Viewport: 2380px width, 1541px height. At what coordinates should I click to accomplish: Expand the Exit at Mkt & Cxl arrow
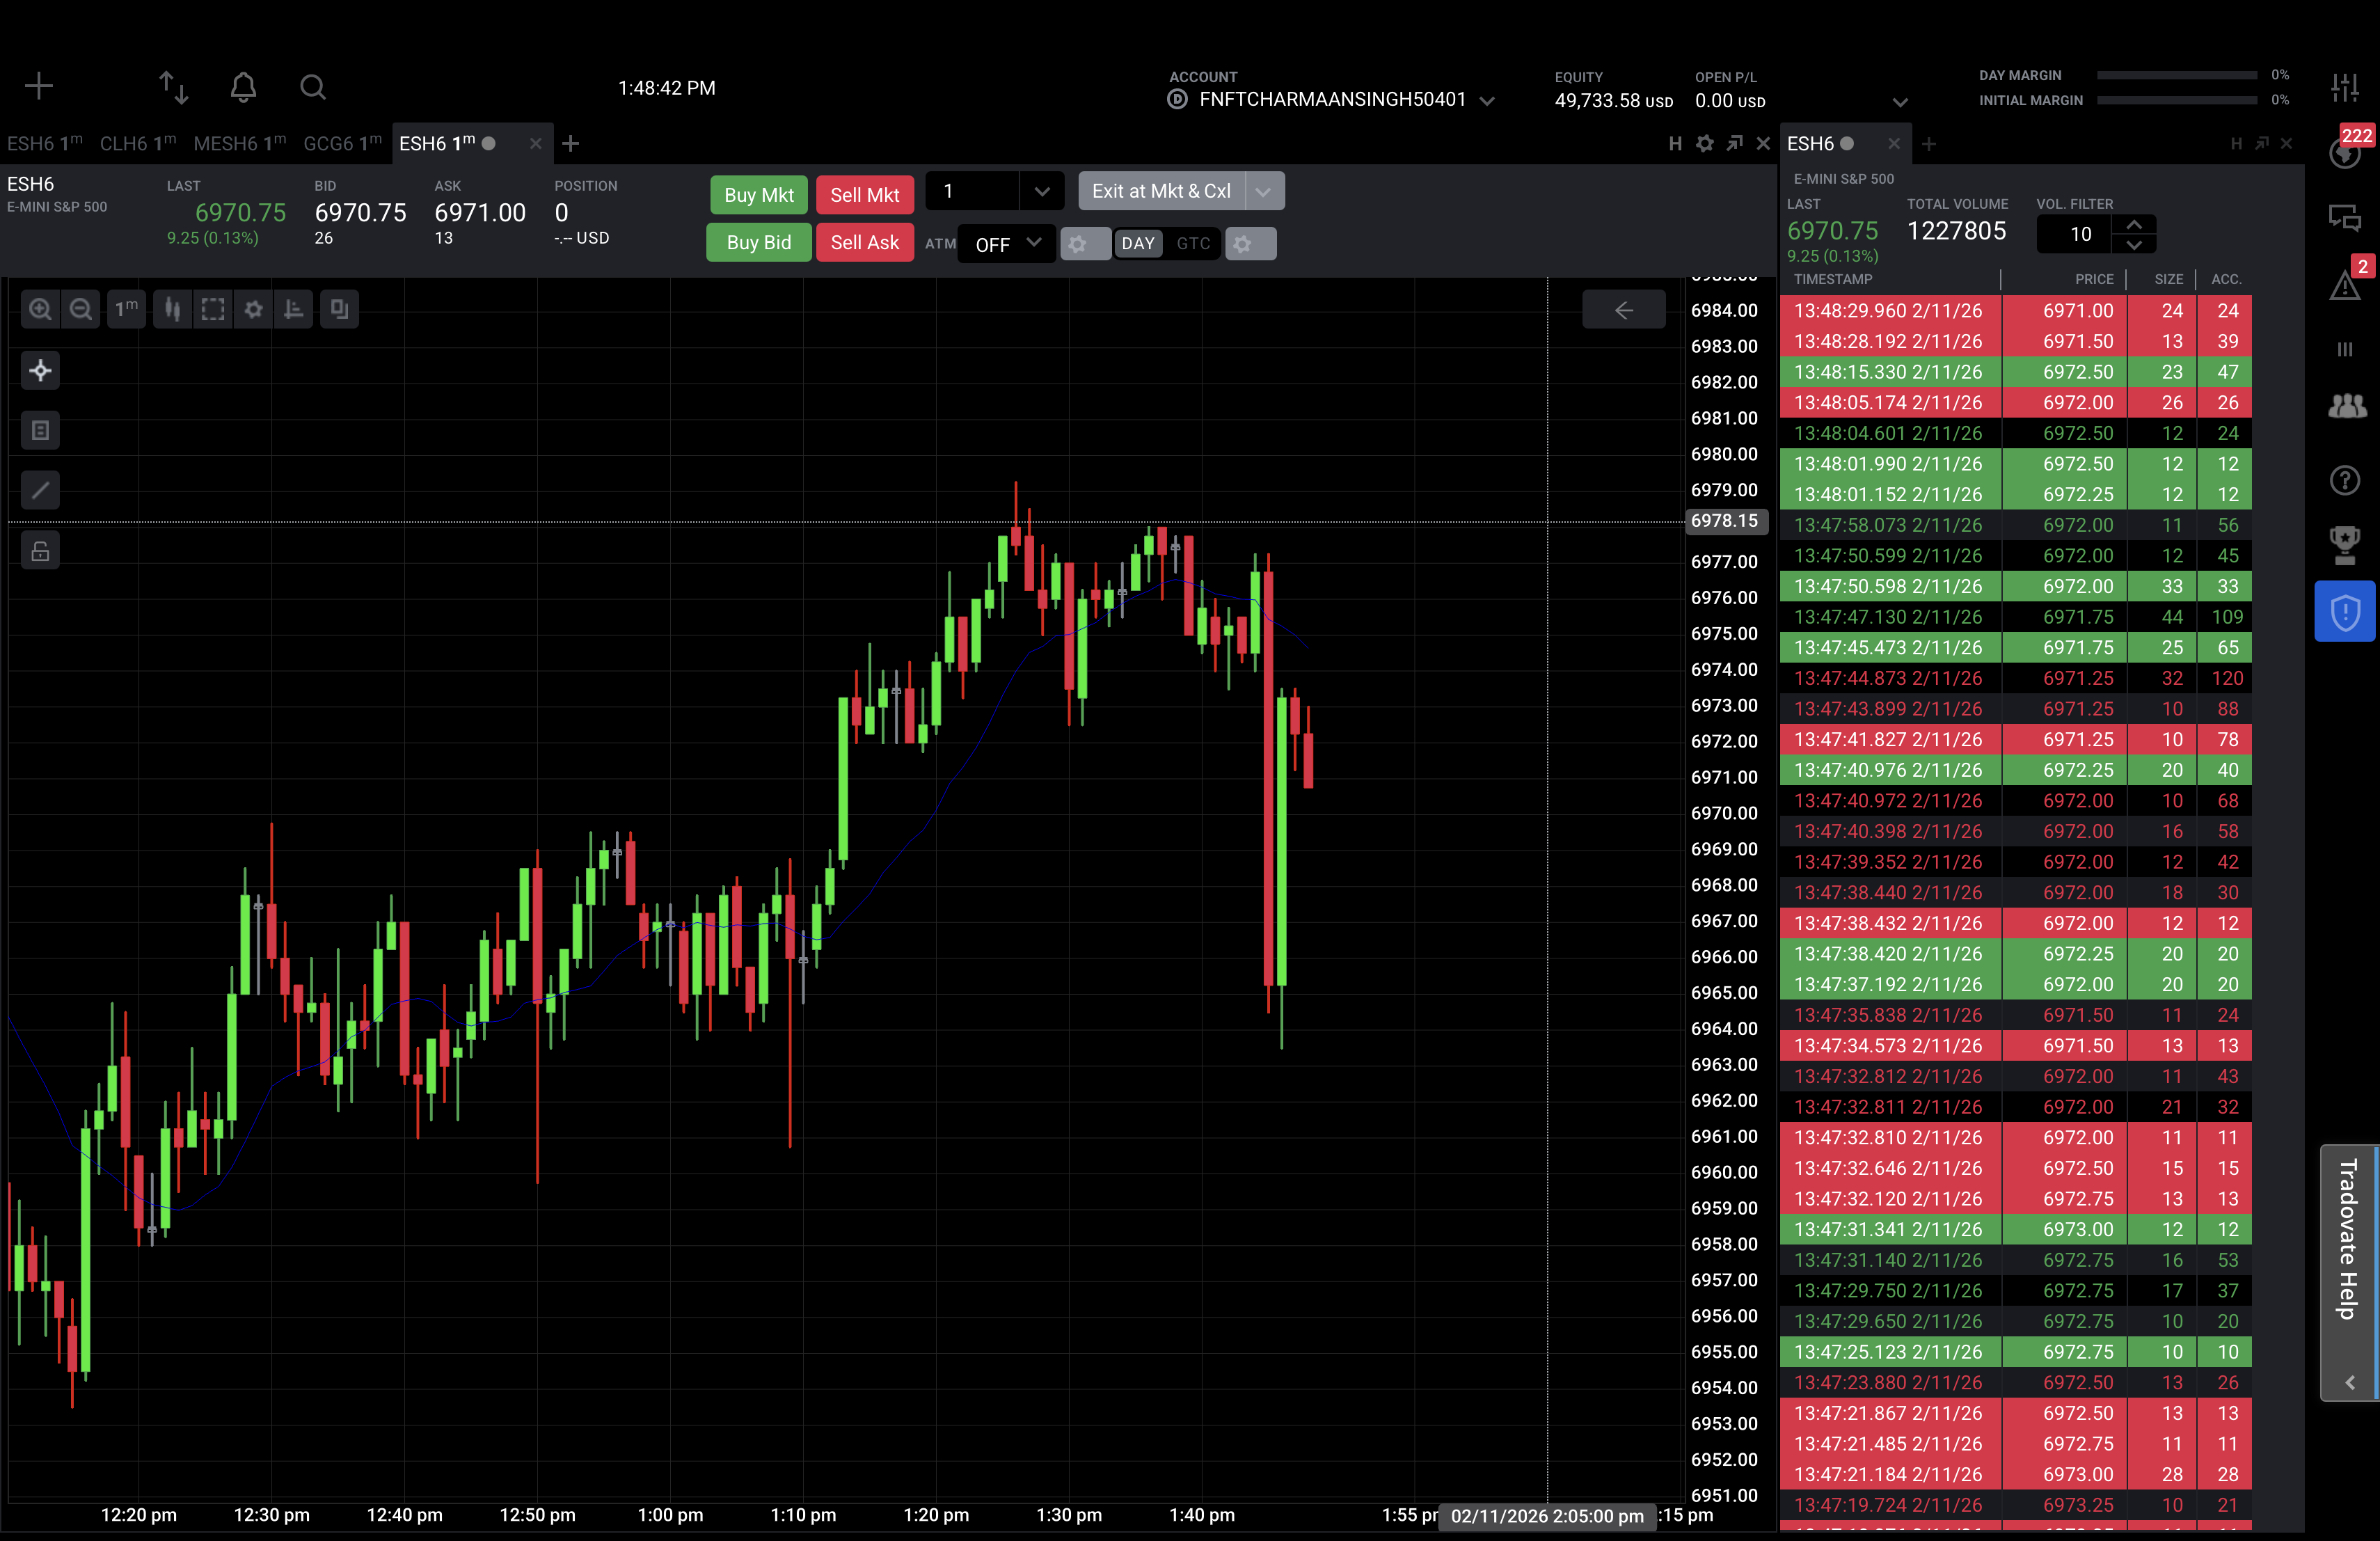[1263, 191]
